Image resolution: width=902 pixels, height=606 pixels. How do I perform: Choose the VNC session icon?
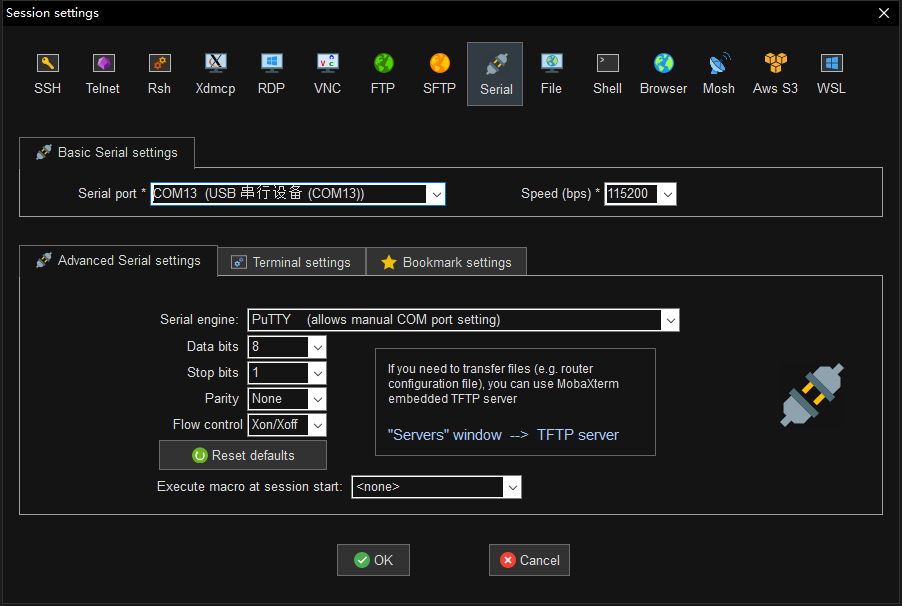pos(327,74)
